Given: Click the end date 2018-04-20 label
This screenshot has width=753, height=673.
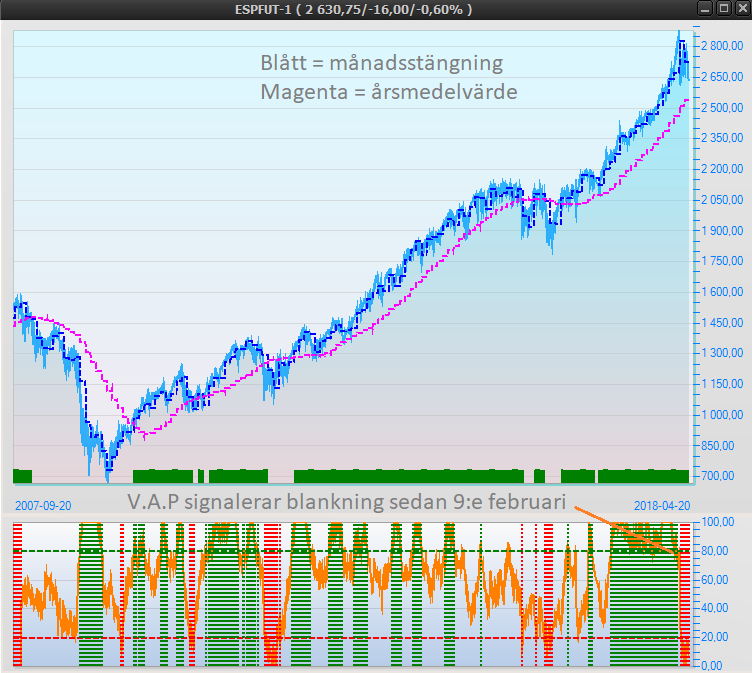Looking at the screenshot, I should 662,506.
